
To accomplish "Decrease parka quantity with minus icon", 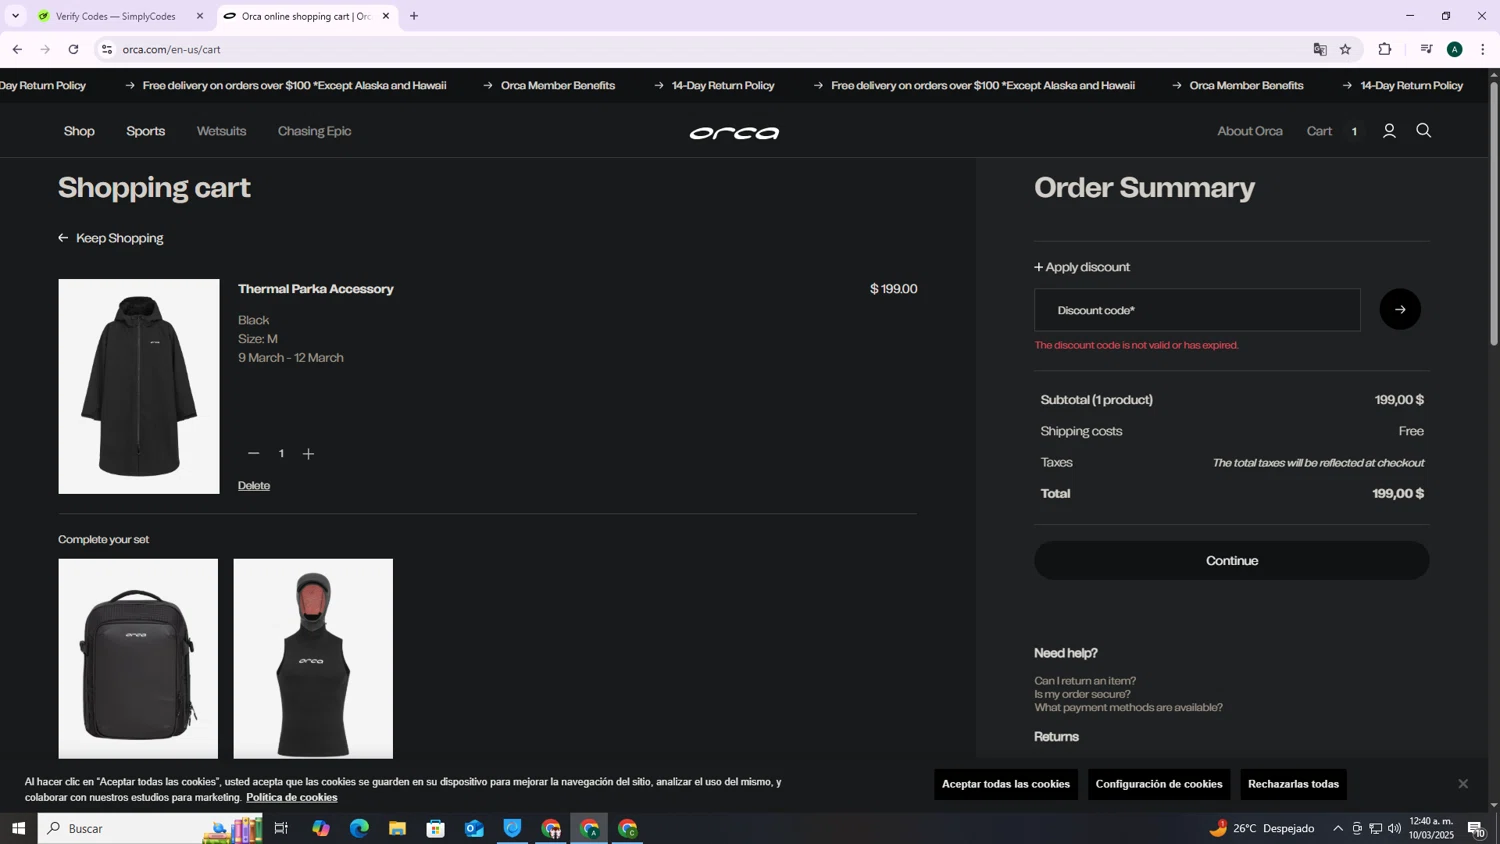I will [x=253, y=453].
